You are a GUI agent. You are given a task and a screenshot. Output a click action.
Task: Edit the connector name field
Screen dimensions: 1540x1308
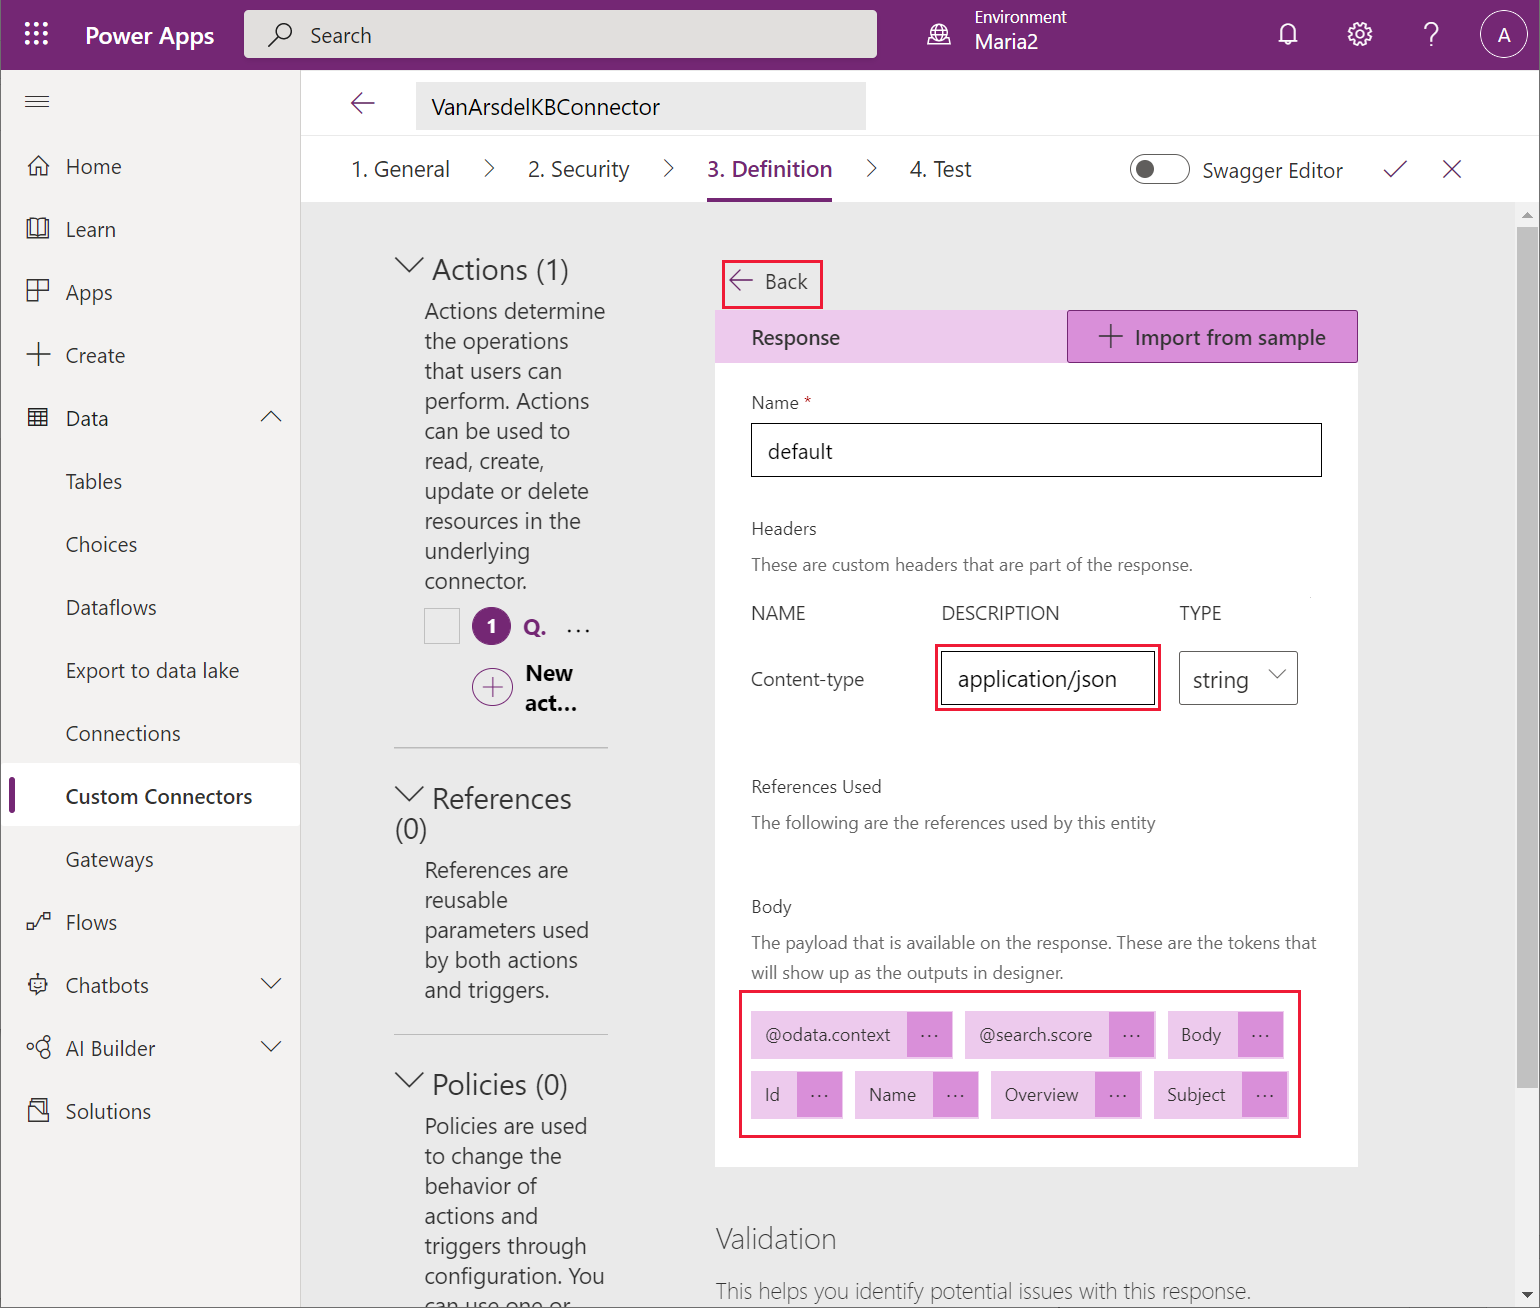pos(641,106)
